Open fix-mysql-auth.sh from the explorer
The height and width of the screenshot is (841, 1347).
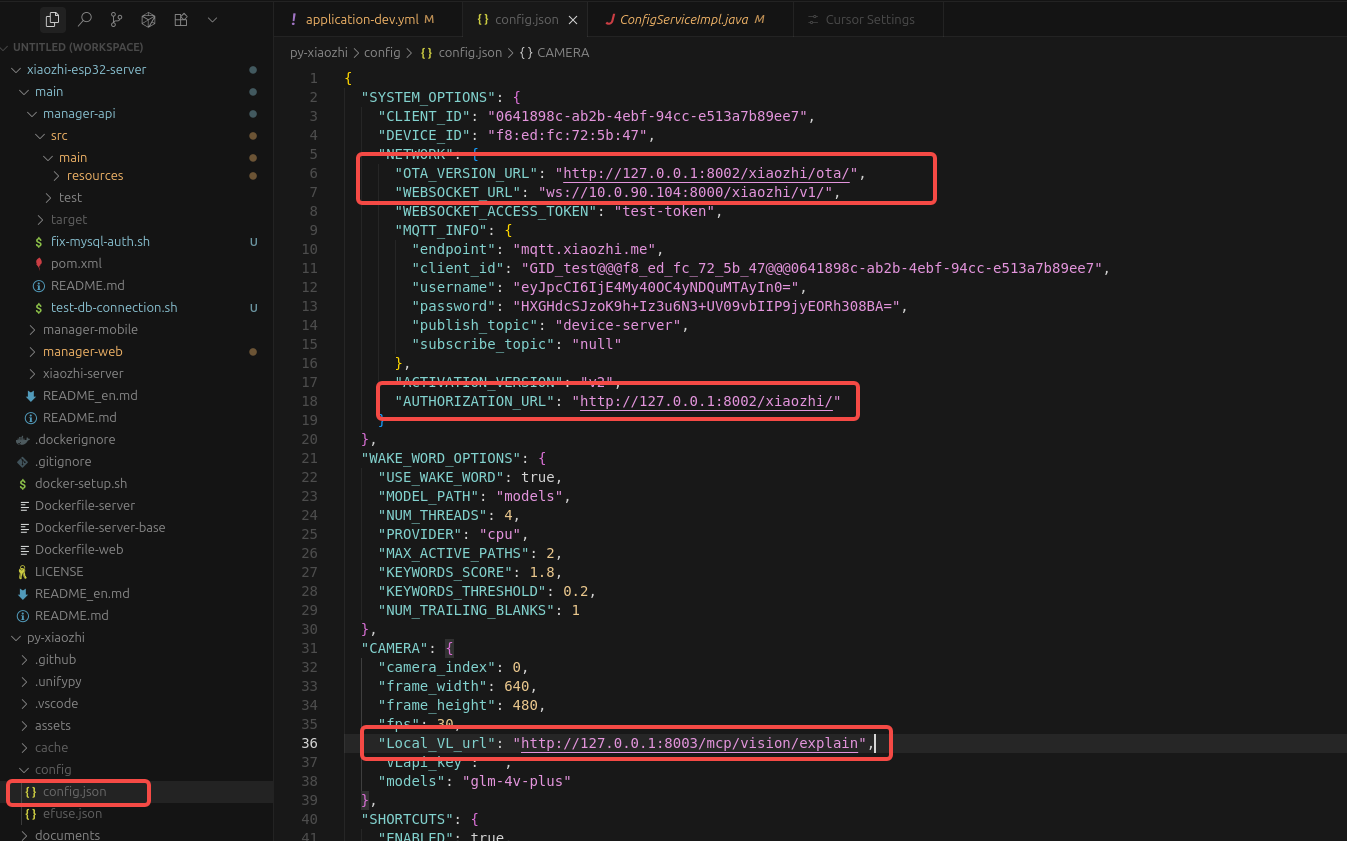pyautogui.click(x=100, y=241)
